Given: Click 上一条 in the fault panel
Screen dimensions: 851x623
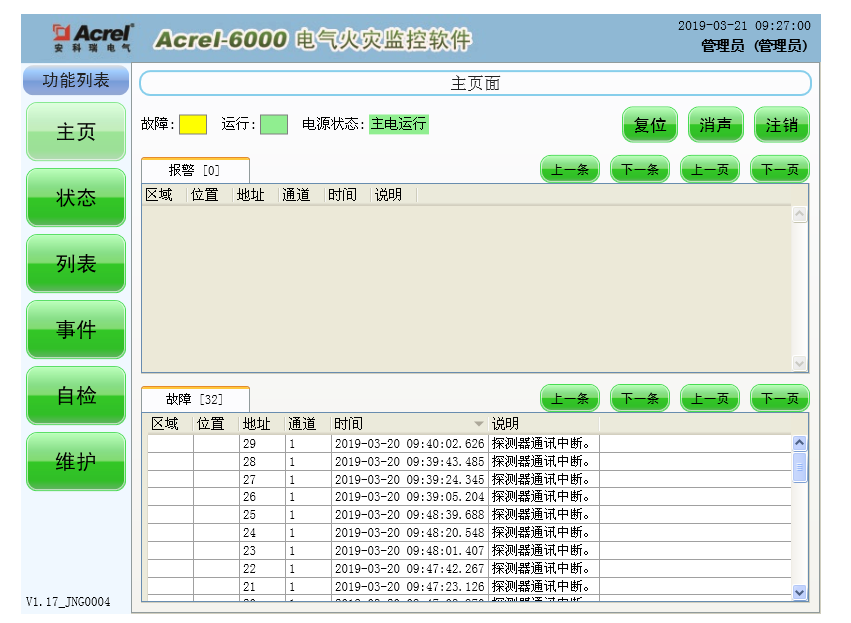Looking at the screenshot, I should pyautogui.click(x=570, y=398).
